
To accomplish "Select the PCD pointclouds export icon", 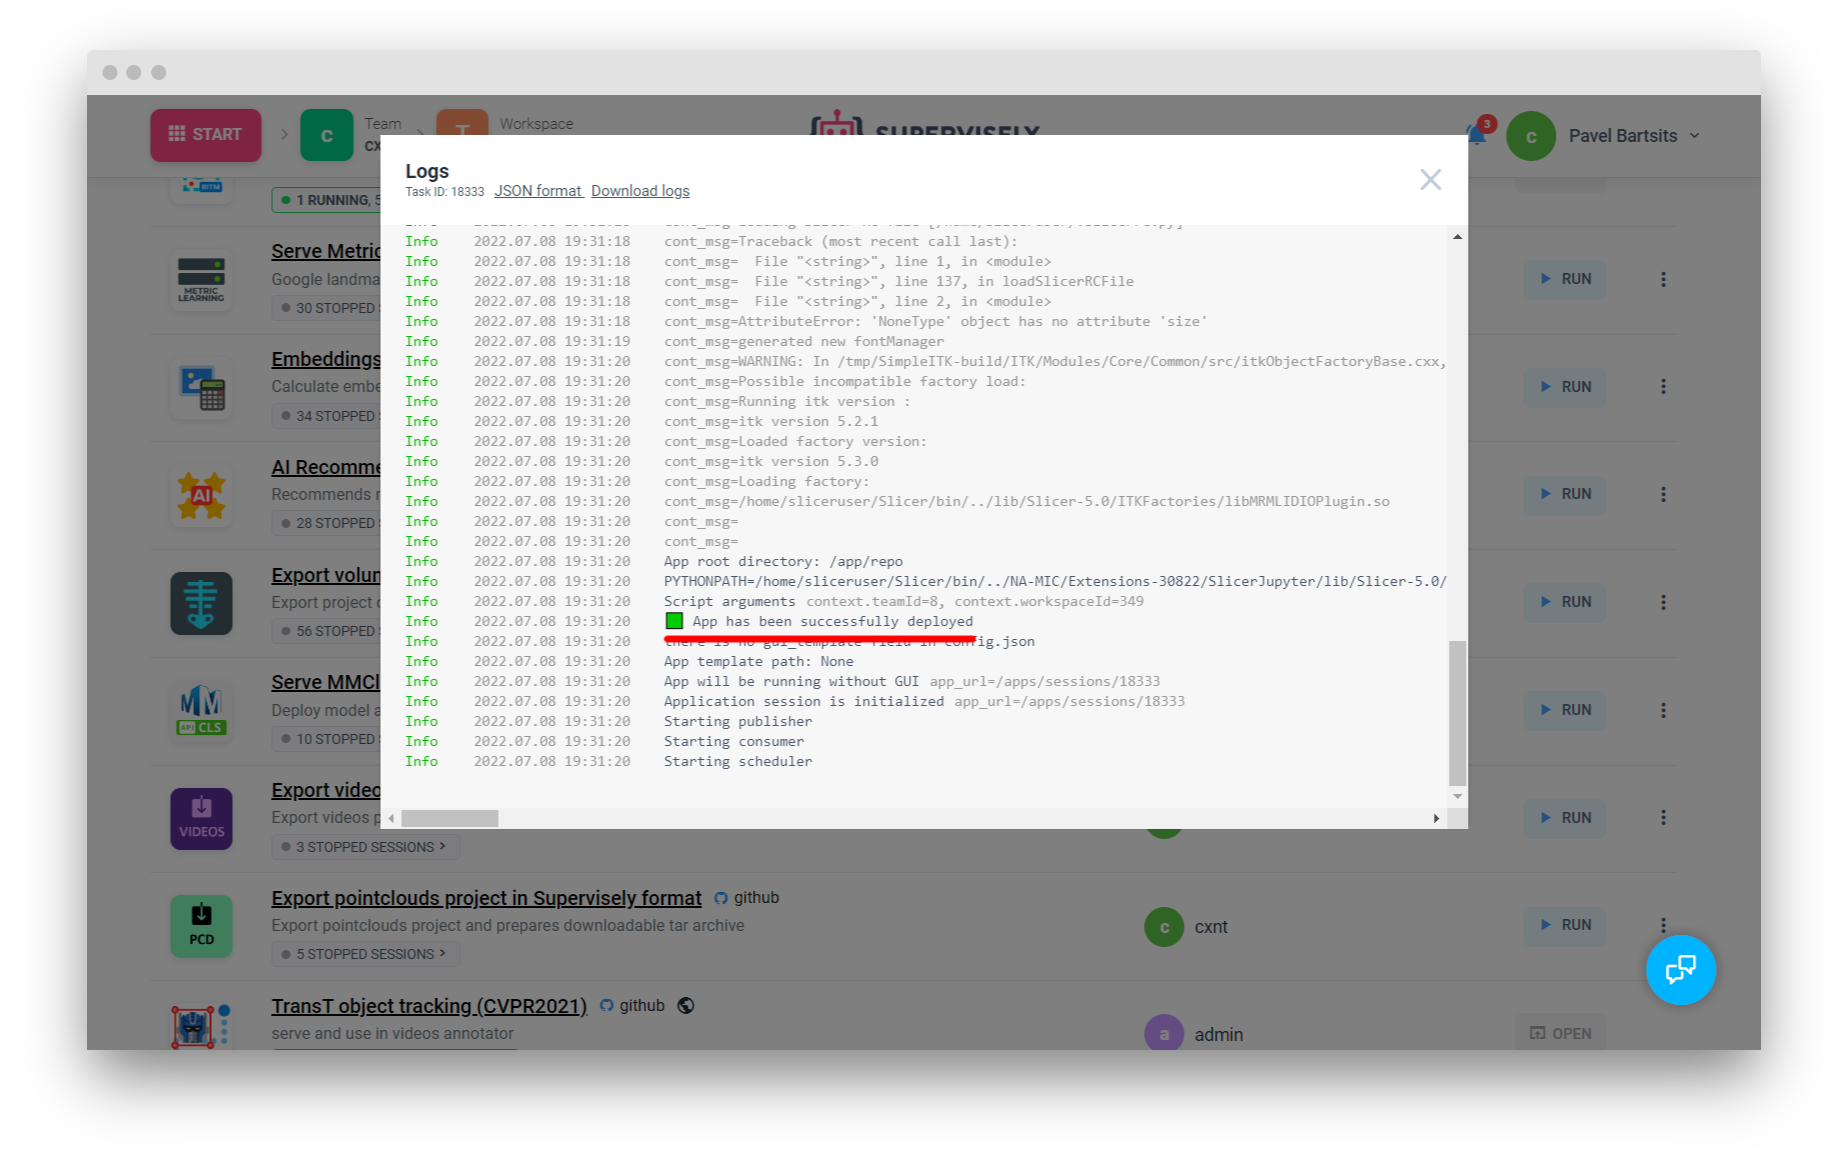I will coord(201,926).
